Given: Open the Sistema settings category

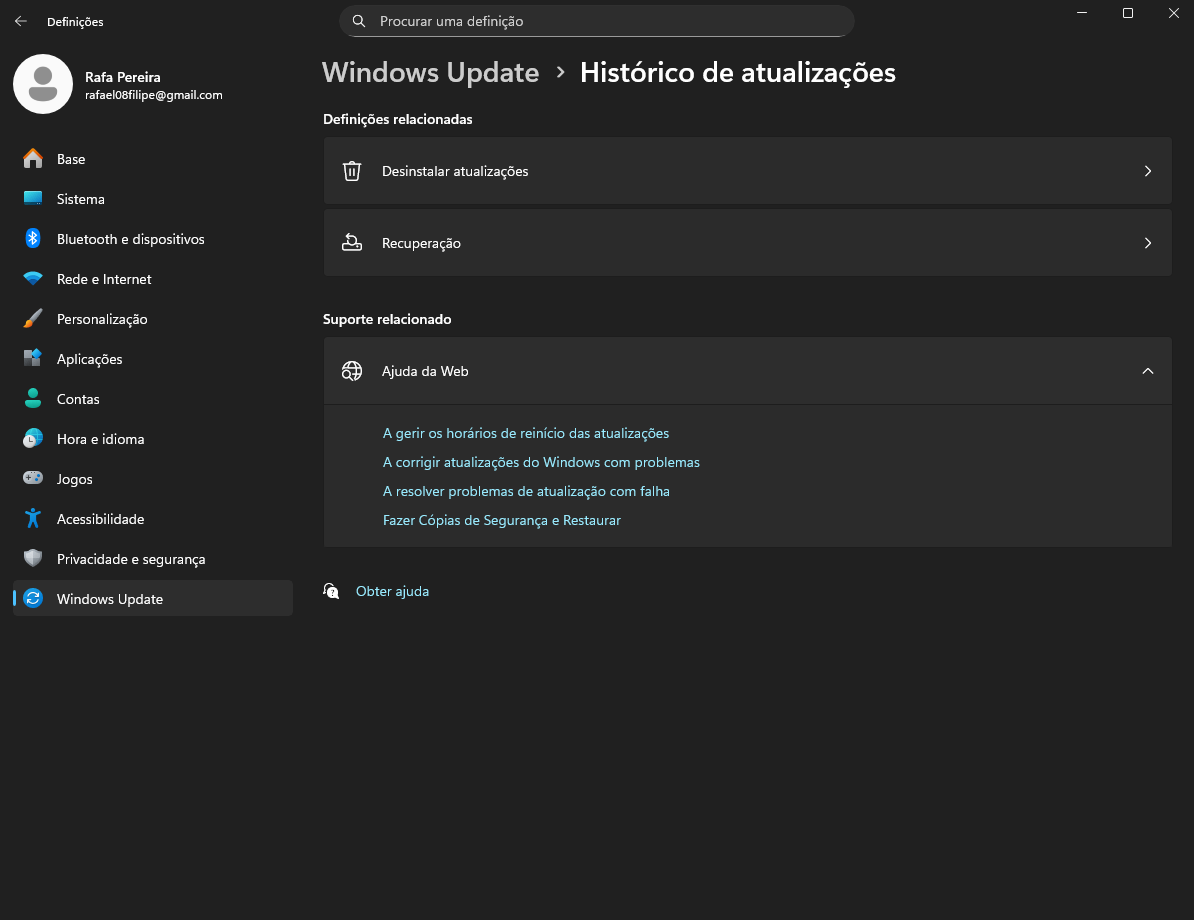Looking at the screenshot, I should click(x=153, y=199).
